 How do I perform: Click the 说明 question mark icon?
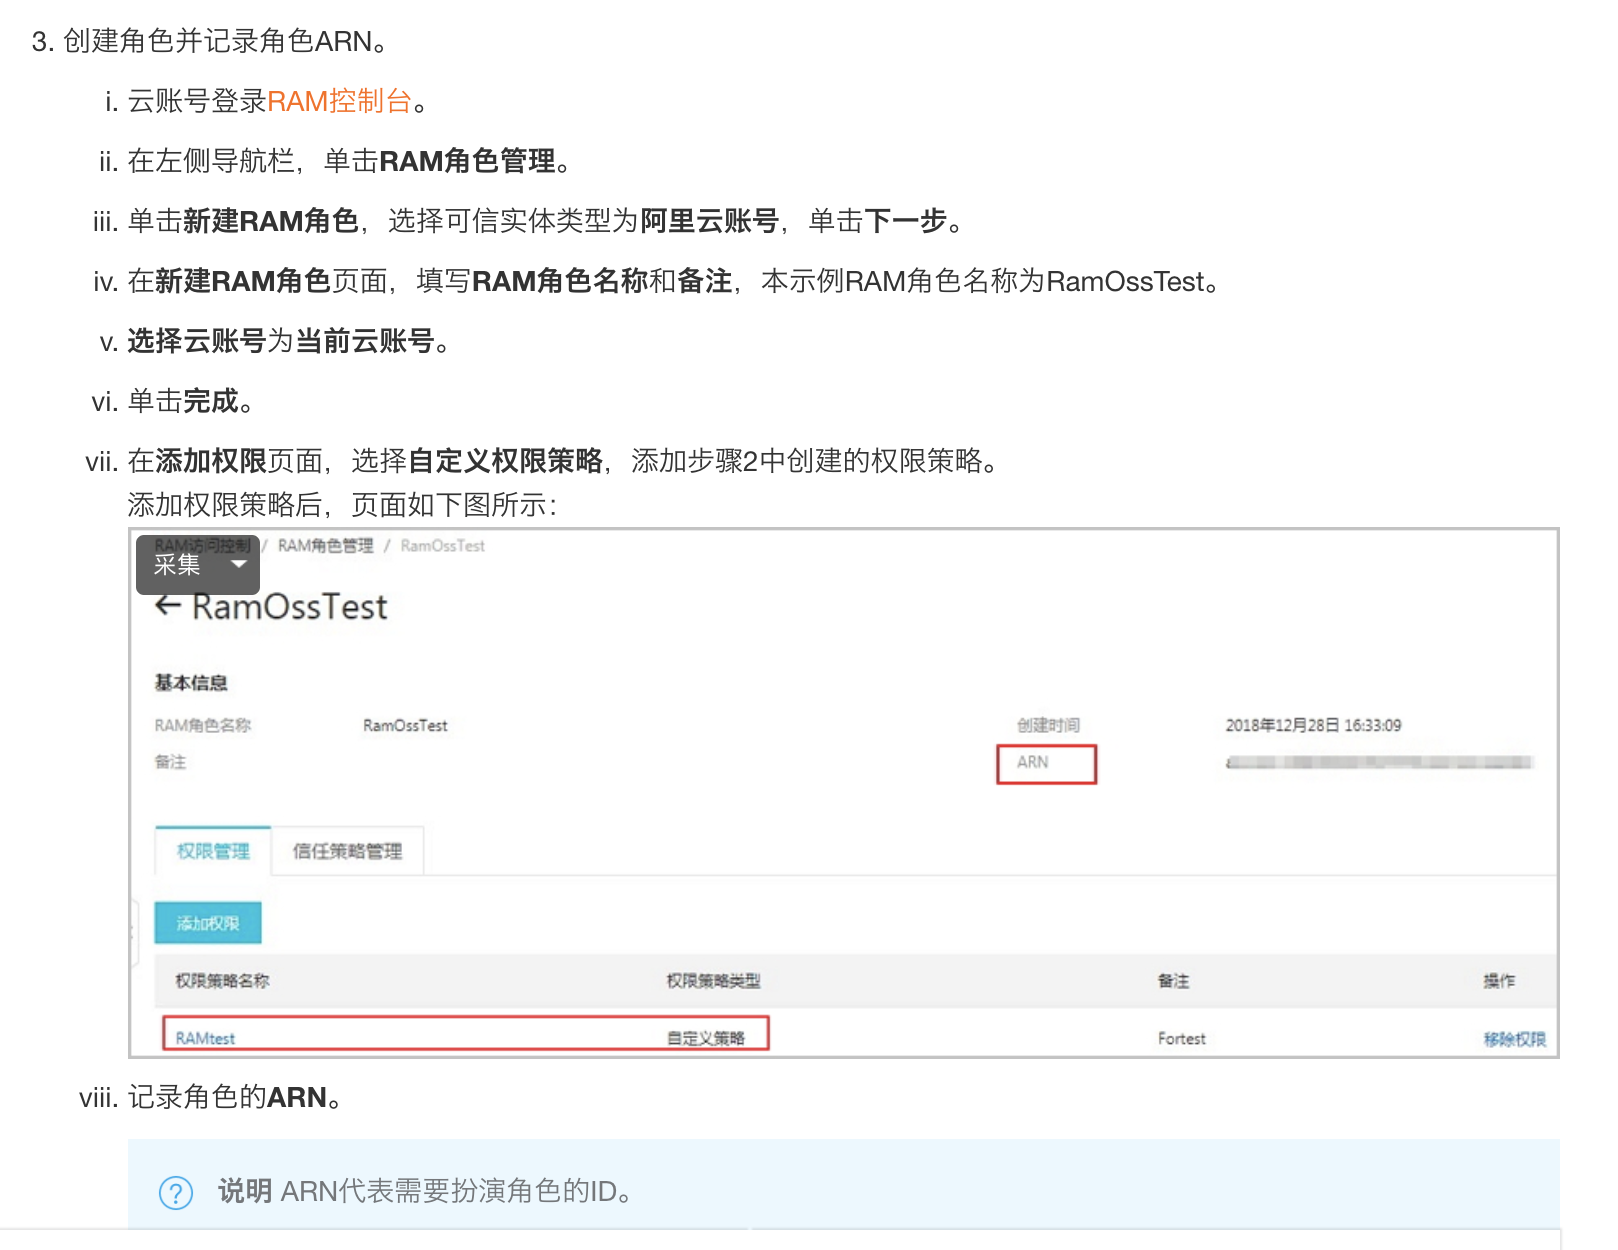point(176,1192)
